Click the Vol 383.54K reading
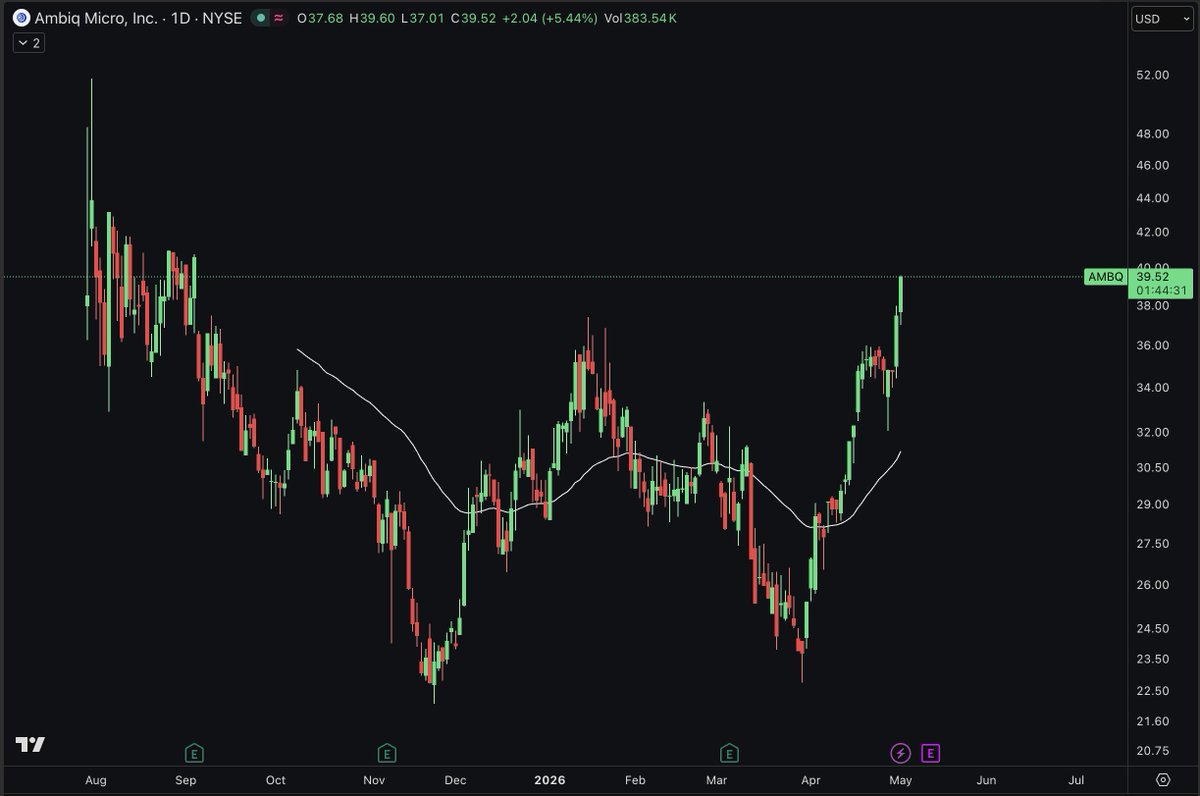The width and height of the screenshot is (1200, 796). [641, 18]
